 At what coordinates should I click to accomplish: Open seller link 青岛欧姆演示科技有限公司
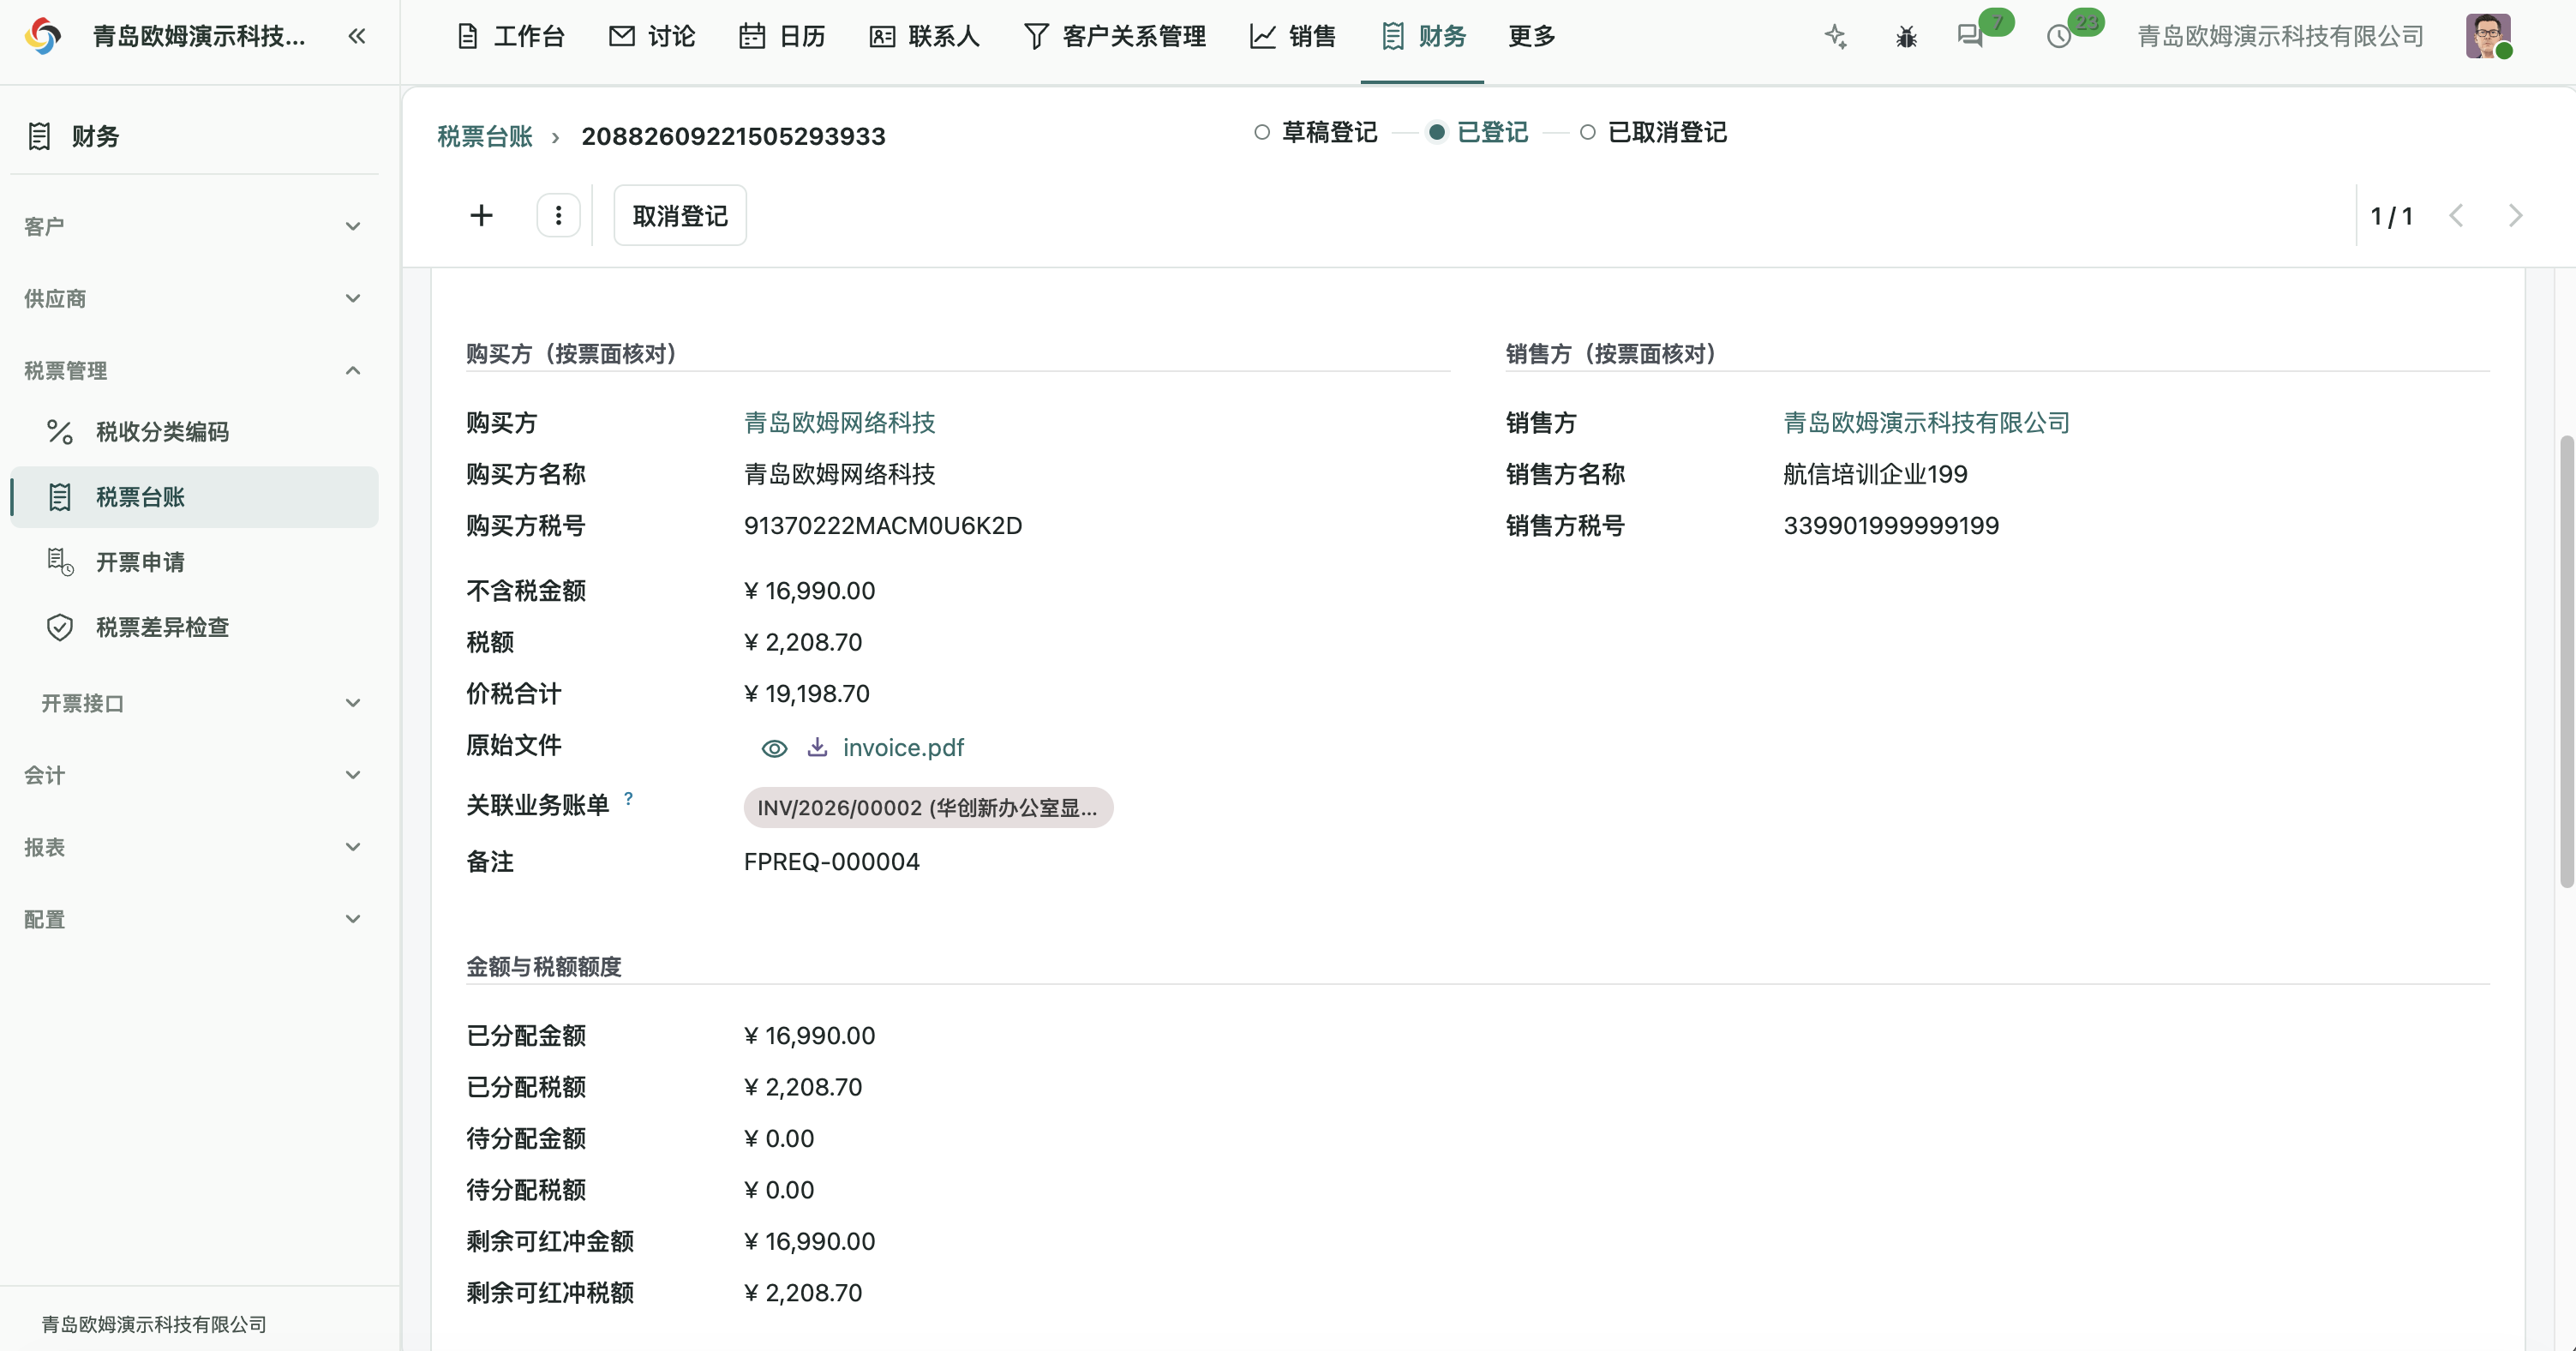point(1927,423)
